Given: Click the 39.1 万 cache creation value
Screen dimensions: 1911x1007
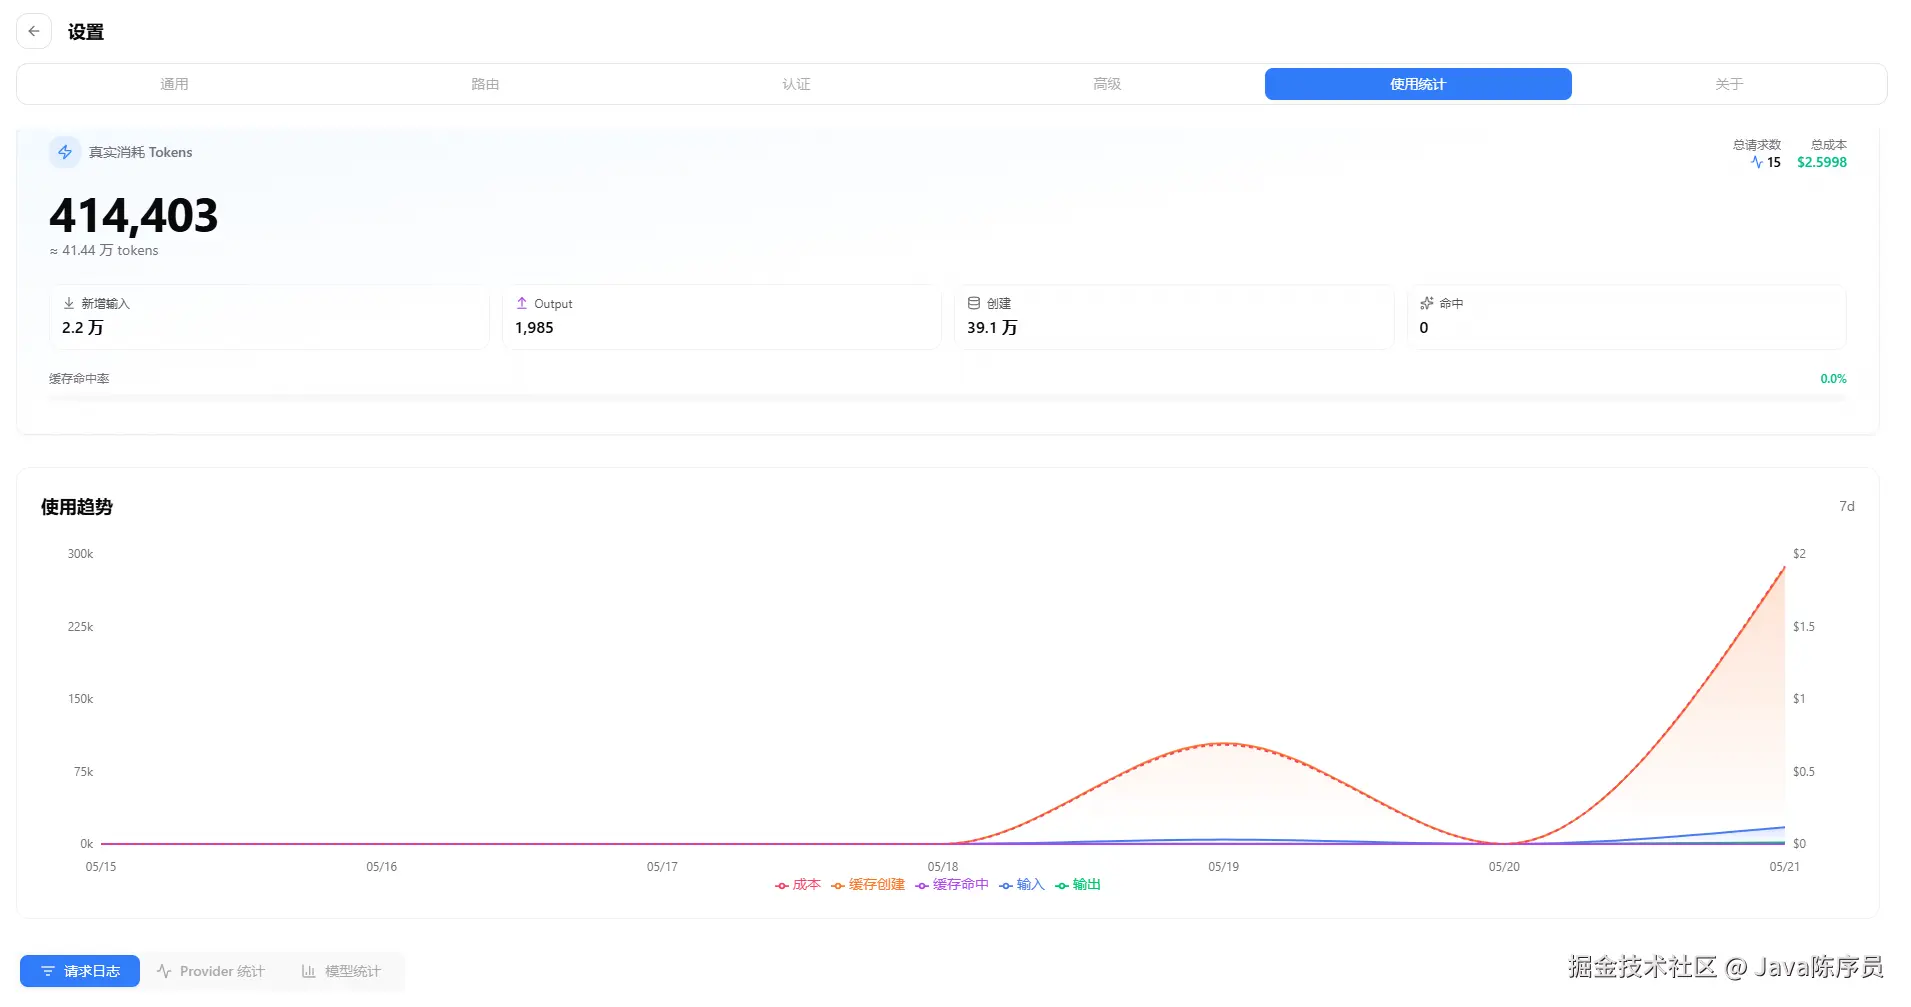Looking at the screenshot, I should point(992,328).
